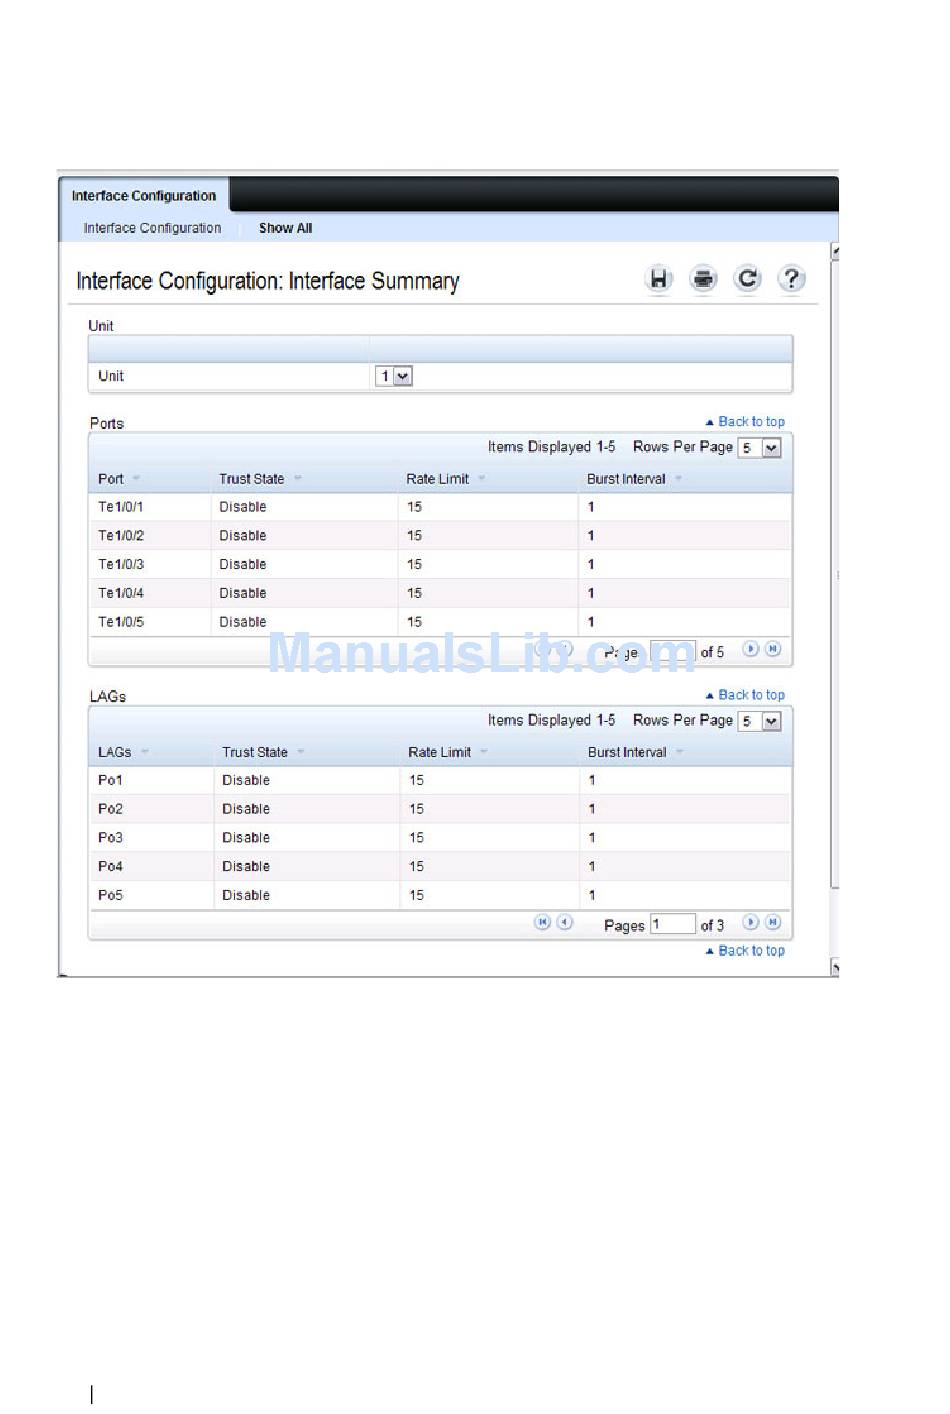
Task: Click the Burst Interval value for Te1/0/5
Action: 591,621
